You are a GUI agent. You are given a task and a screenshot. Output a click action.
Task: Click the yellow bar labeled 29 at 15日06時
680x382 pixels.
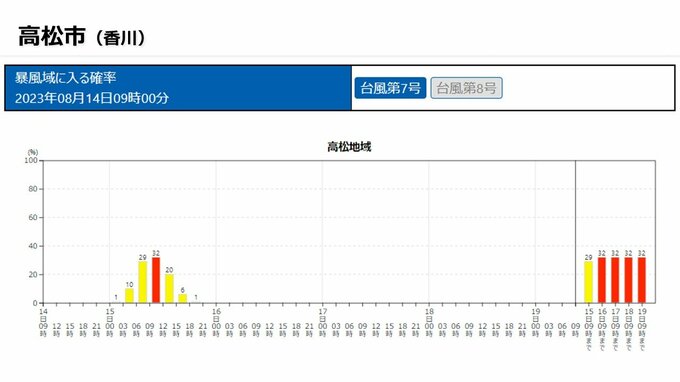[x=143, y=282]
